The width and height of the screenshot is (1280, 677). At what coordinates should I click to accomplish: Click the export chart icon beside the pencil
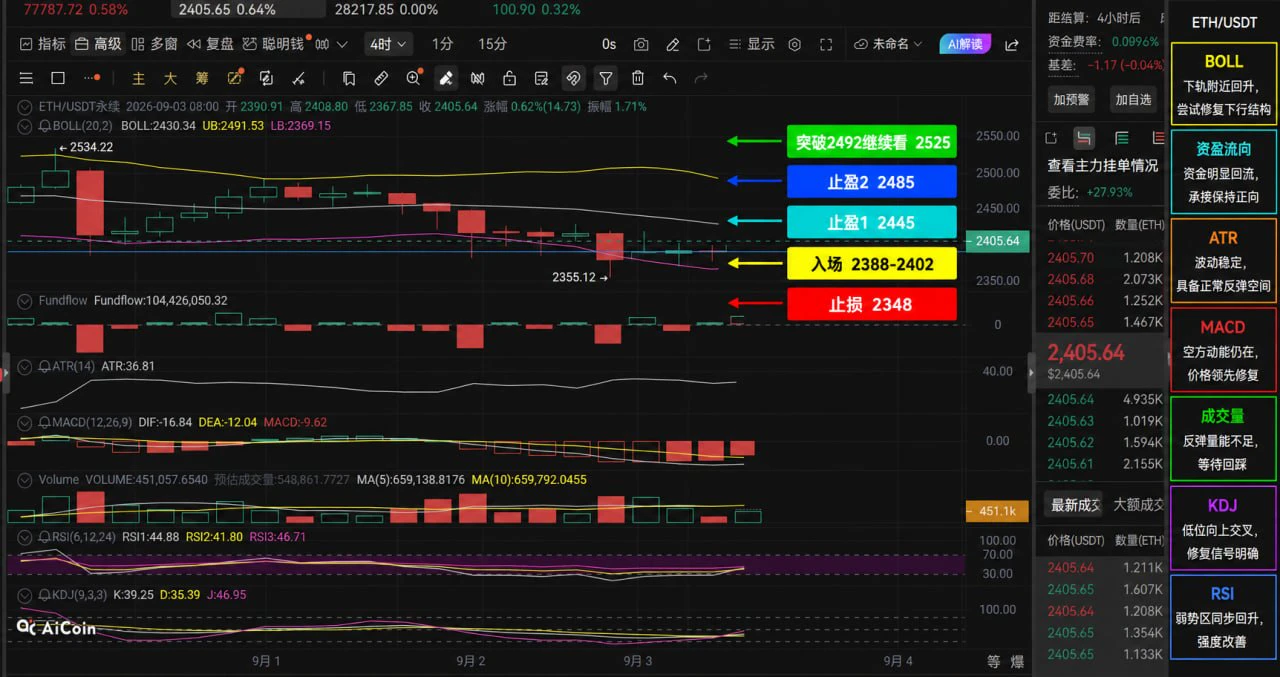coord(704,44)
